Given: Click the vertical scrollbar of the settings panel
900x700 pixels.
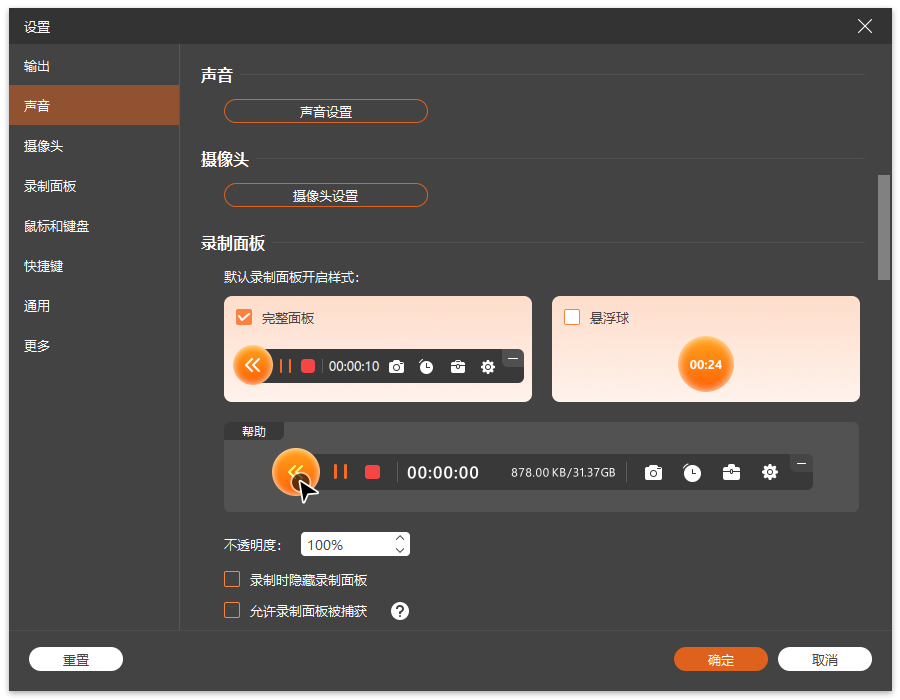Looking at the screenshot, I should [x=884, y=227].
